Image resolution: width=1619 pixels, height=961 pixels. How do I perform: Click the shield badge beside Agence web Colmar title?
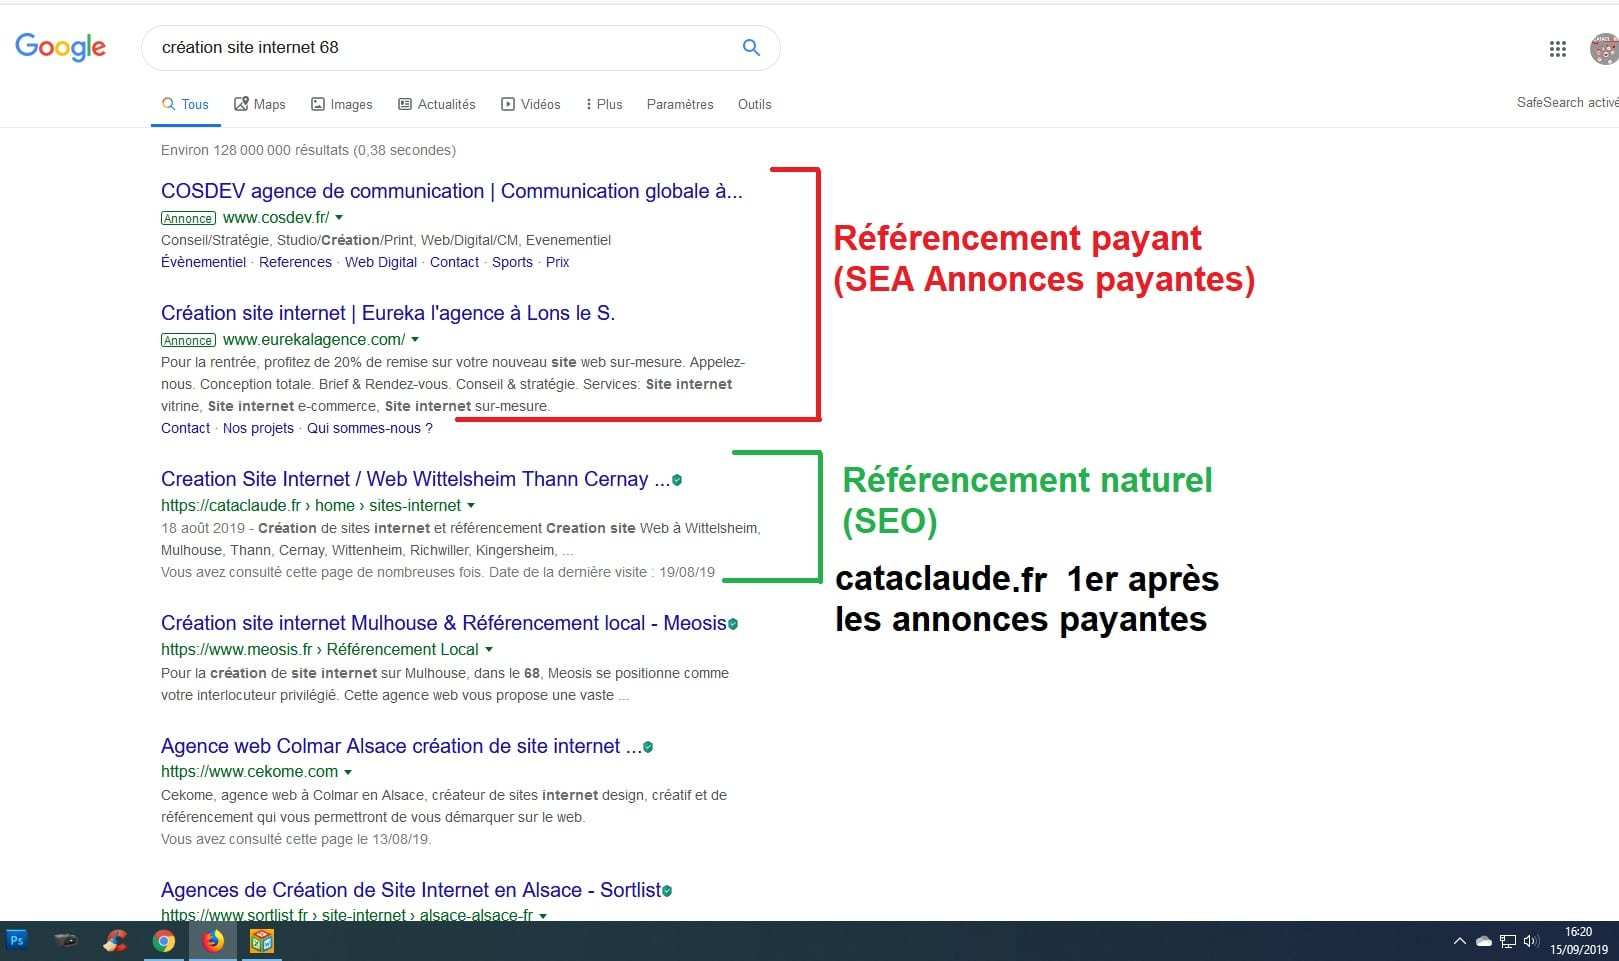coord(648,747)
